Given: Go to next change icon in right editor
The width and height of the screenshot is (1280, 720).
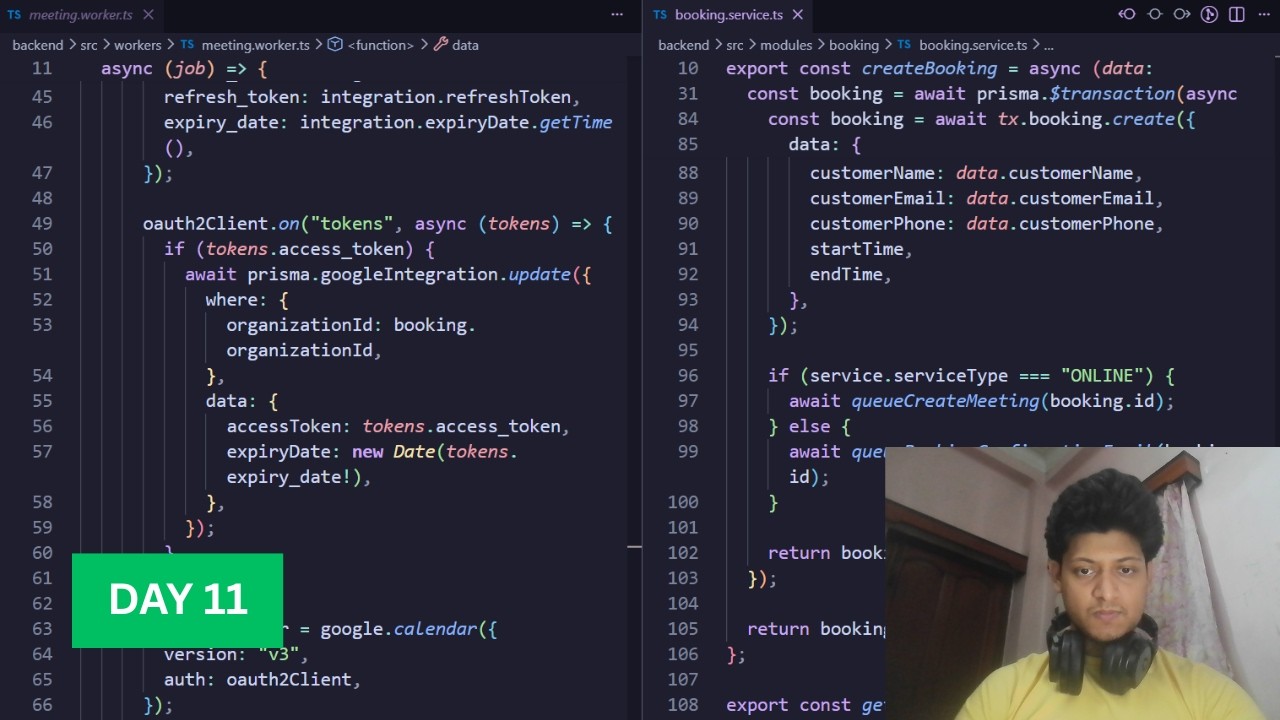Looking at the screenshot, I should 1182,14.
